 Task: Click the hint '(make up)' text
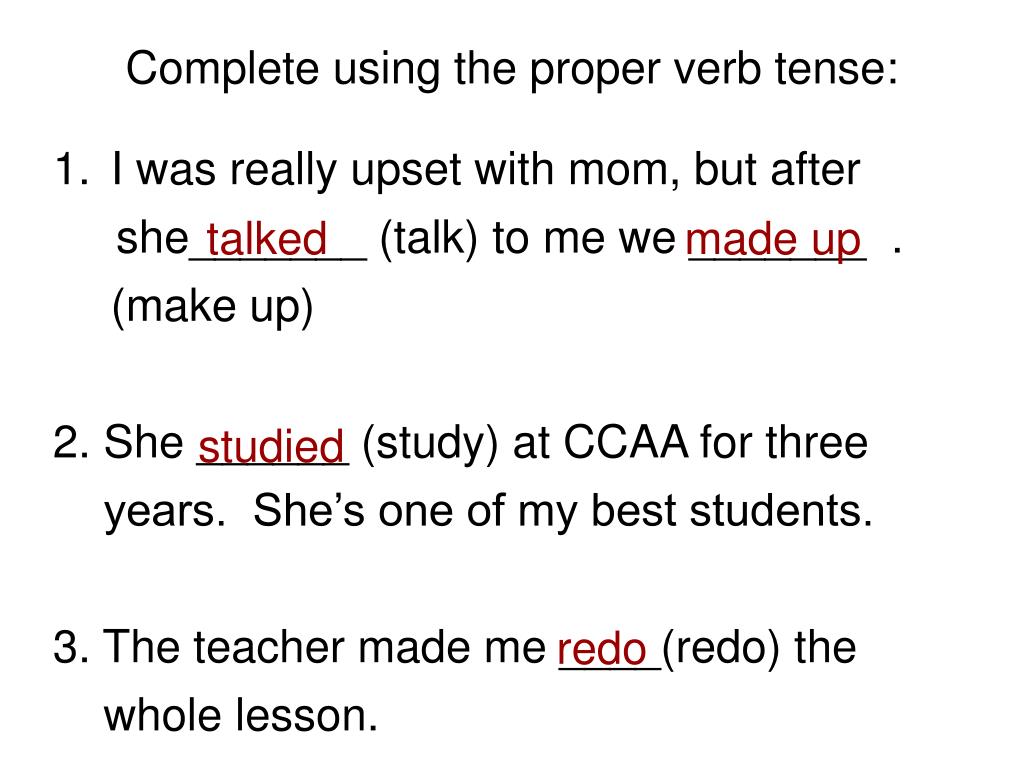[x=213, y=306]
